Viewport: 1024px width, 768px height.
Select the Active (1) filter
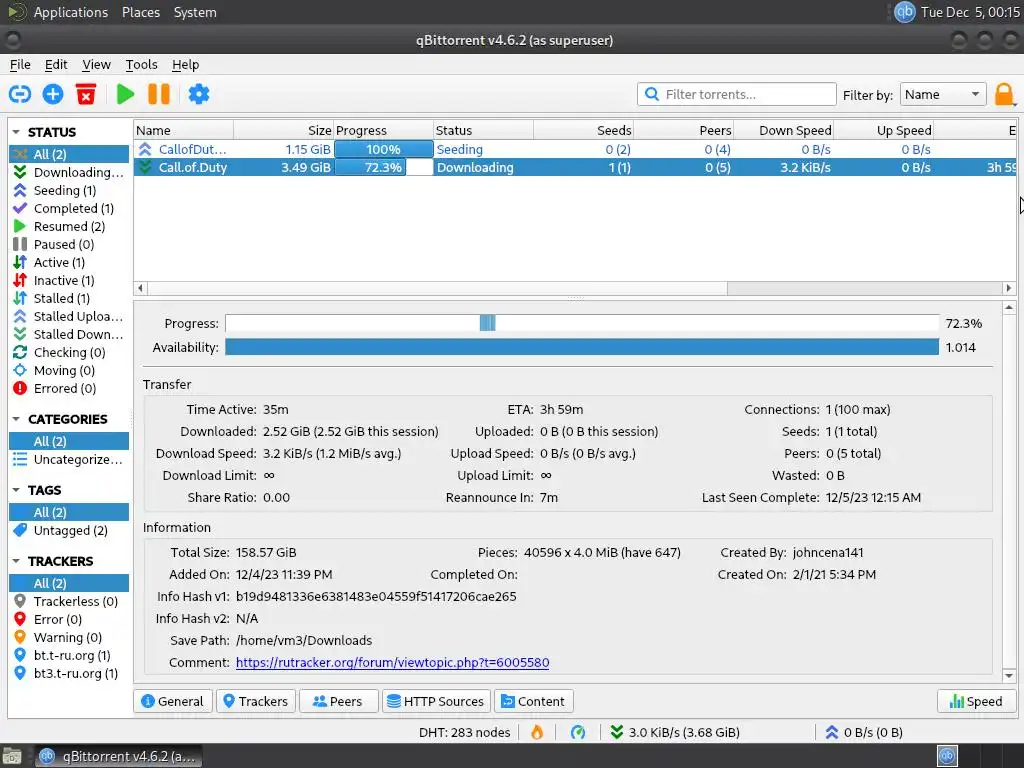69,262
